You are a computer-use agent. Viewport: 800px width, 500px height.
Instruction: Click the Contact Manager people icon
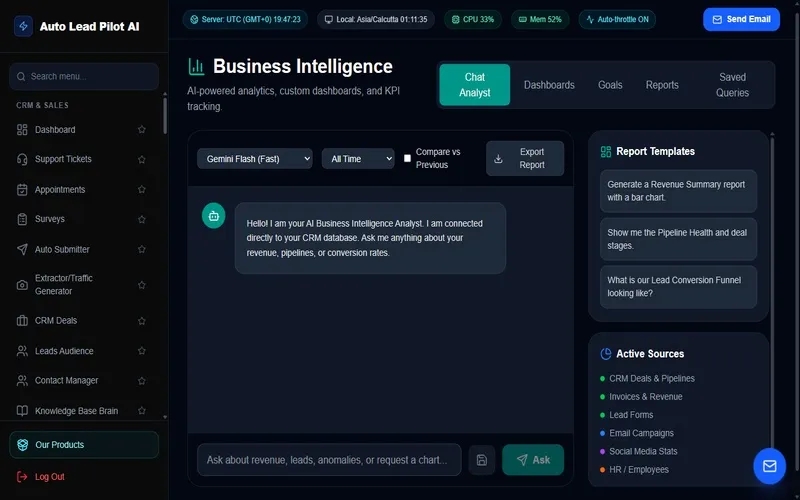[x=22, y=381]
